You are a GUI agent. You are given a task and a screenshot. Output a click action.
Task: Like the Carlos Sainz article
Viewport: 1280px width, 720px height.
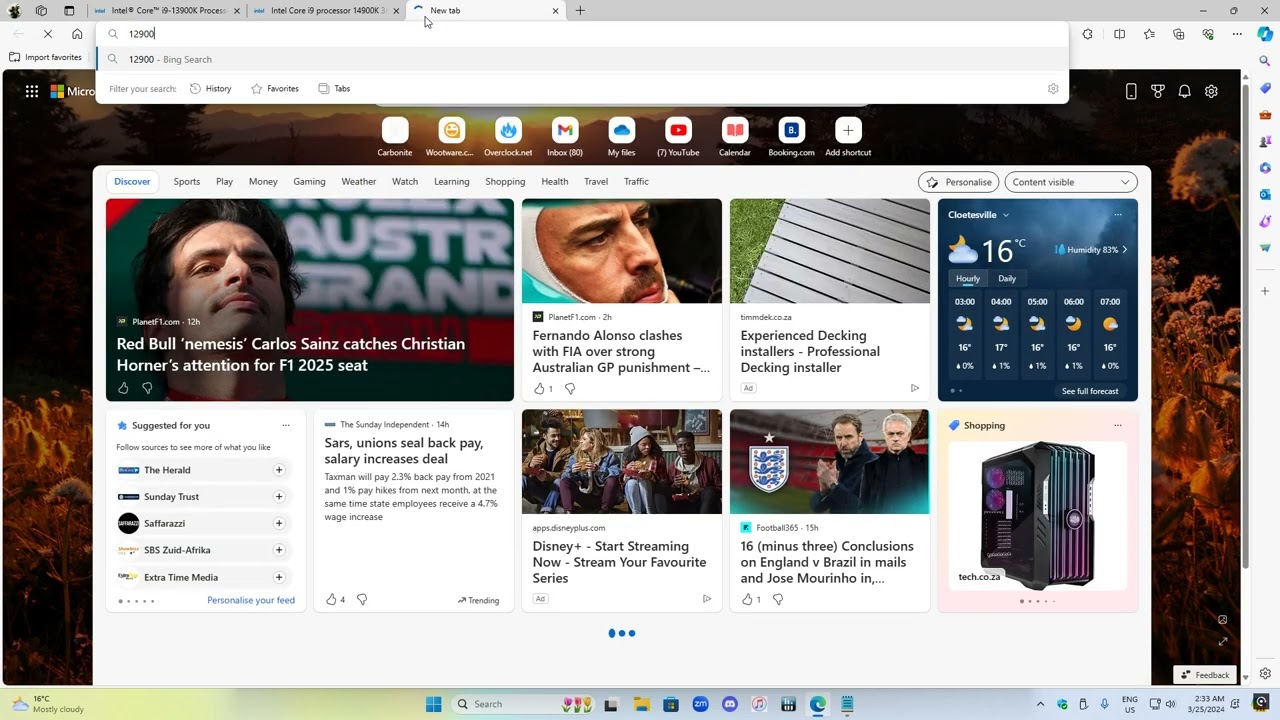click(123, 388)
